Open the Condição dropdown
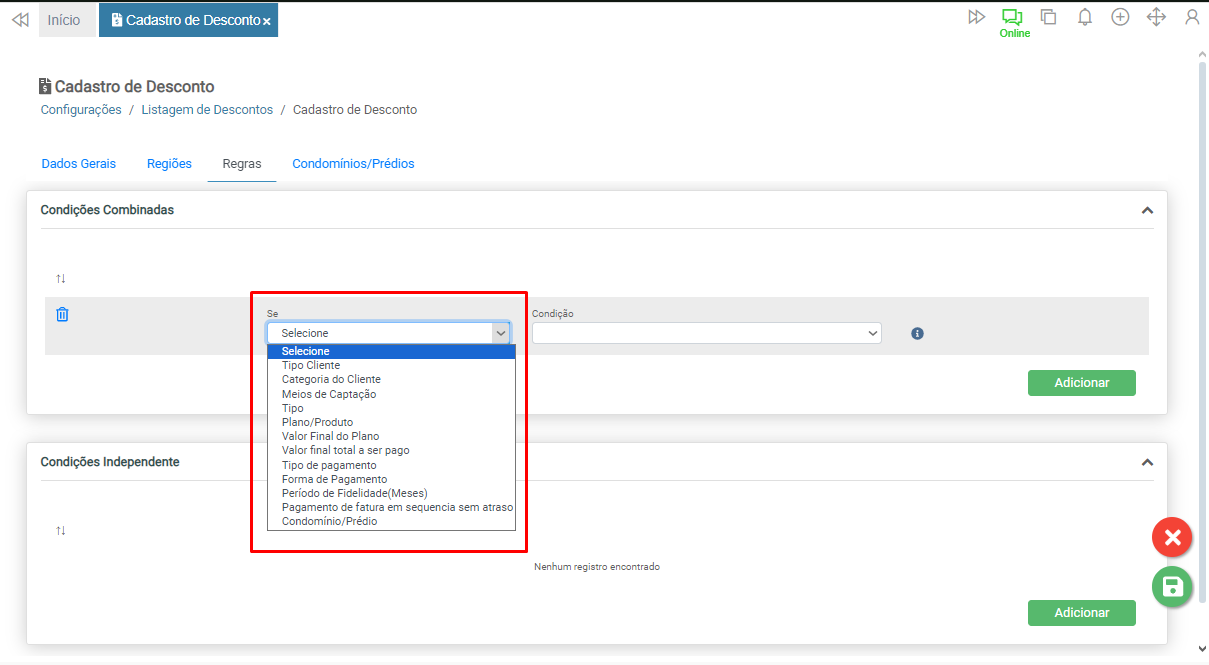Image resolution: width=1209 pixels, height=665 pixels. coord(706,333)
